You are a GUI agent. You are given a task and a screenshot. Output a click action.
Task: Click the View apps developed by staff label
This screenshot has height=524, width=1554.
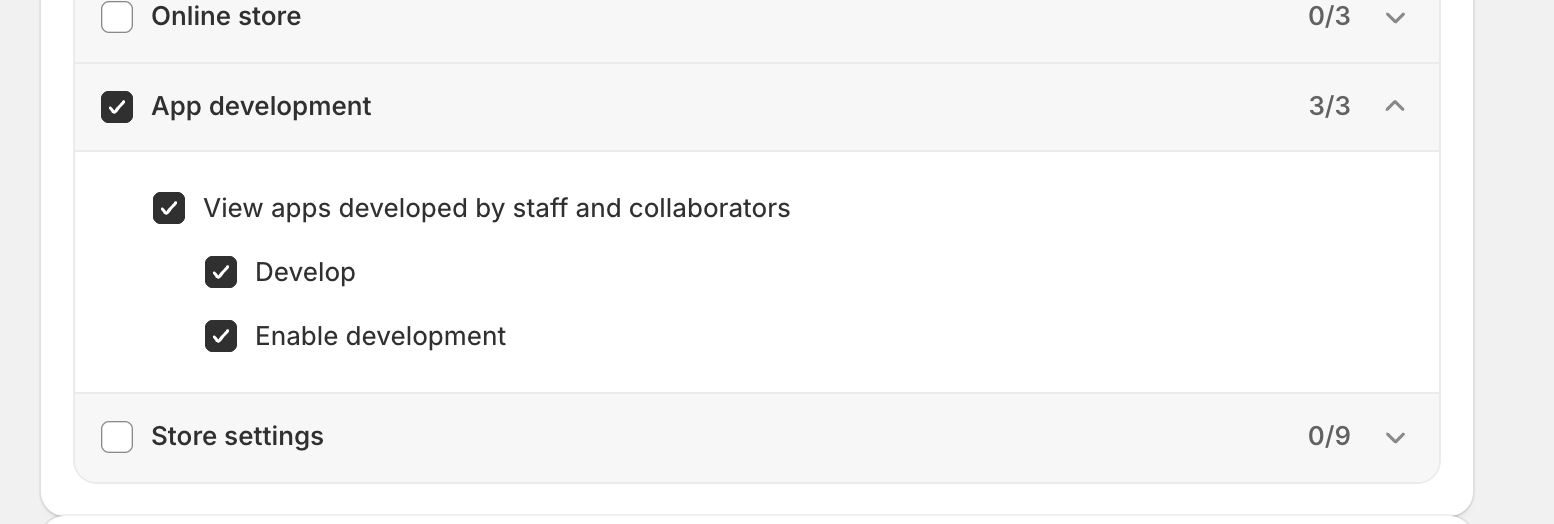496,208
